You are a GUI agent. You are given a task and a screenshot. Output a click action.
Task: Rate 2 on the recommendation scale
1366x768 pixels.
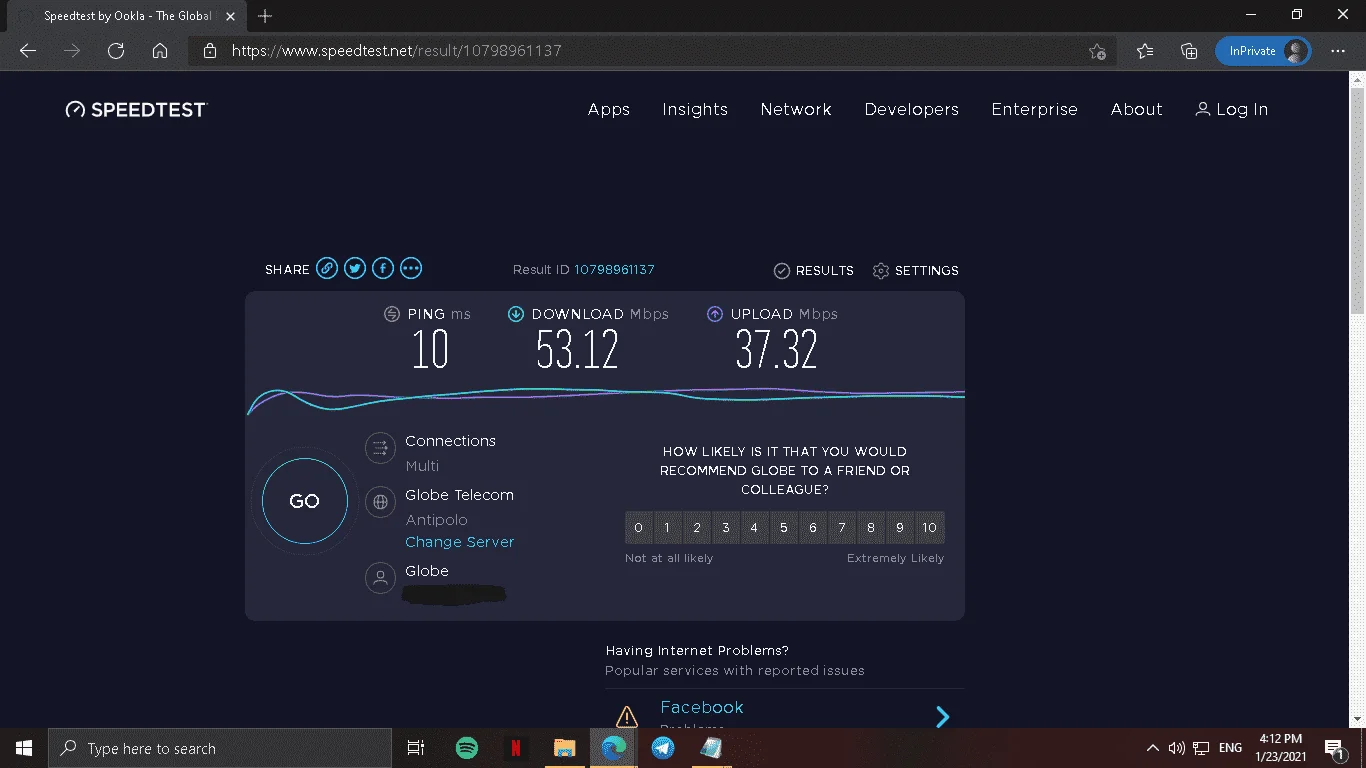697,528
